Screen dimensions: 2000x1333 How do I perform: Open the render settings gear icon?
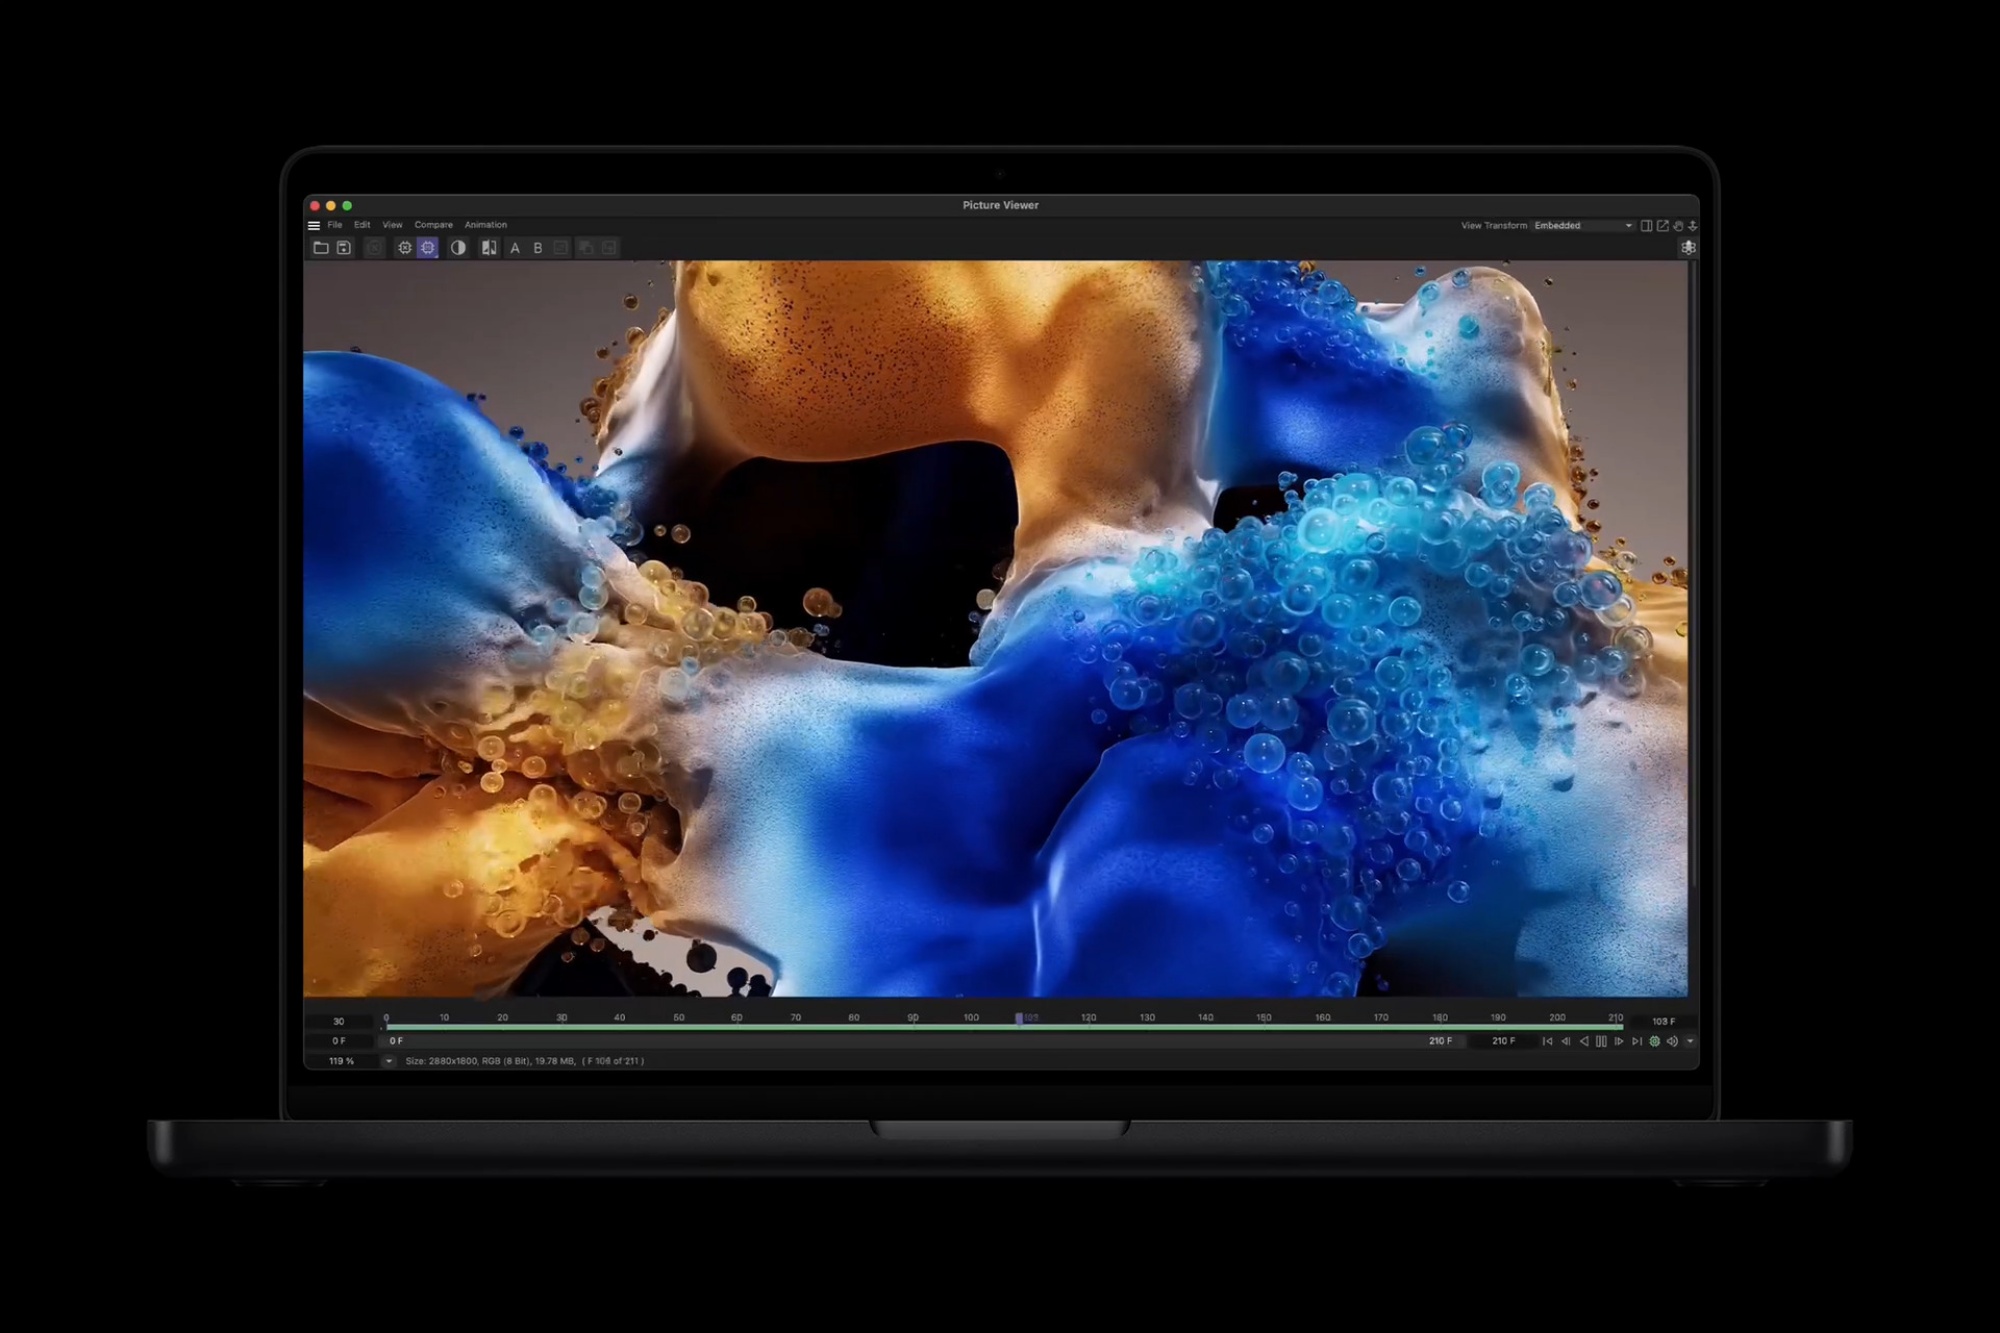tap(405, 248)
